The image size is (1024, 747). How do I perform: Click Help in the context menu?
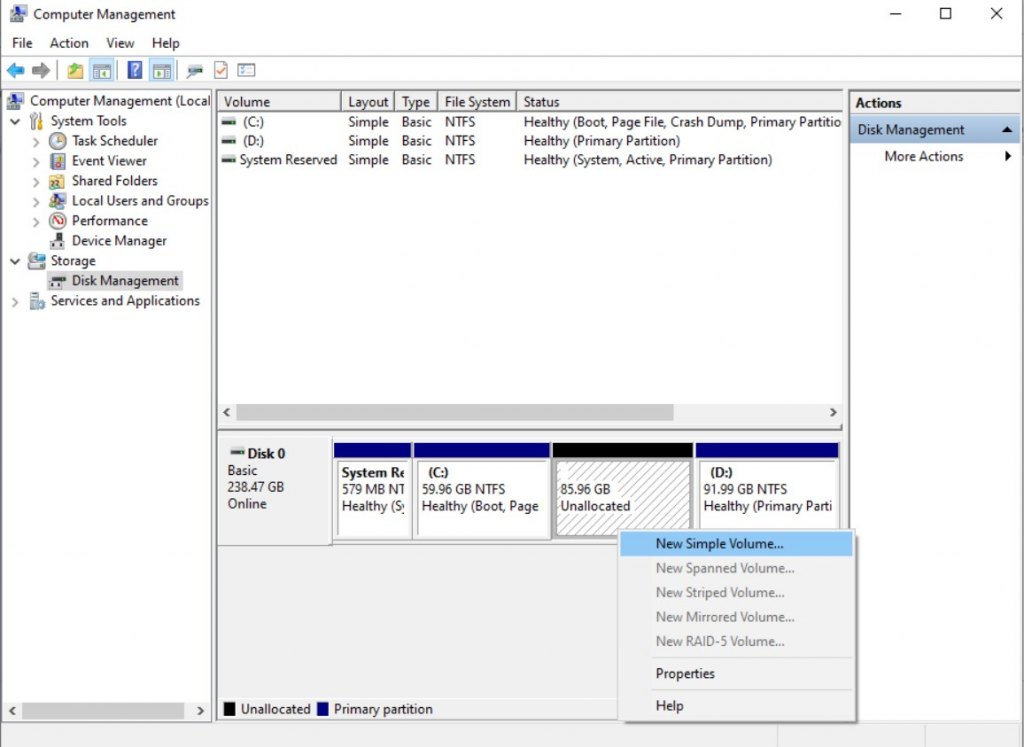(668, 706)
